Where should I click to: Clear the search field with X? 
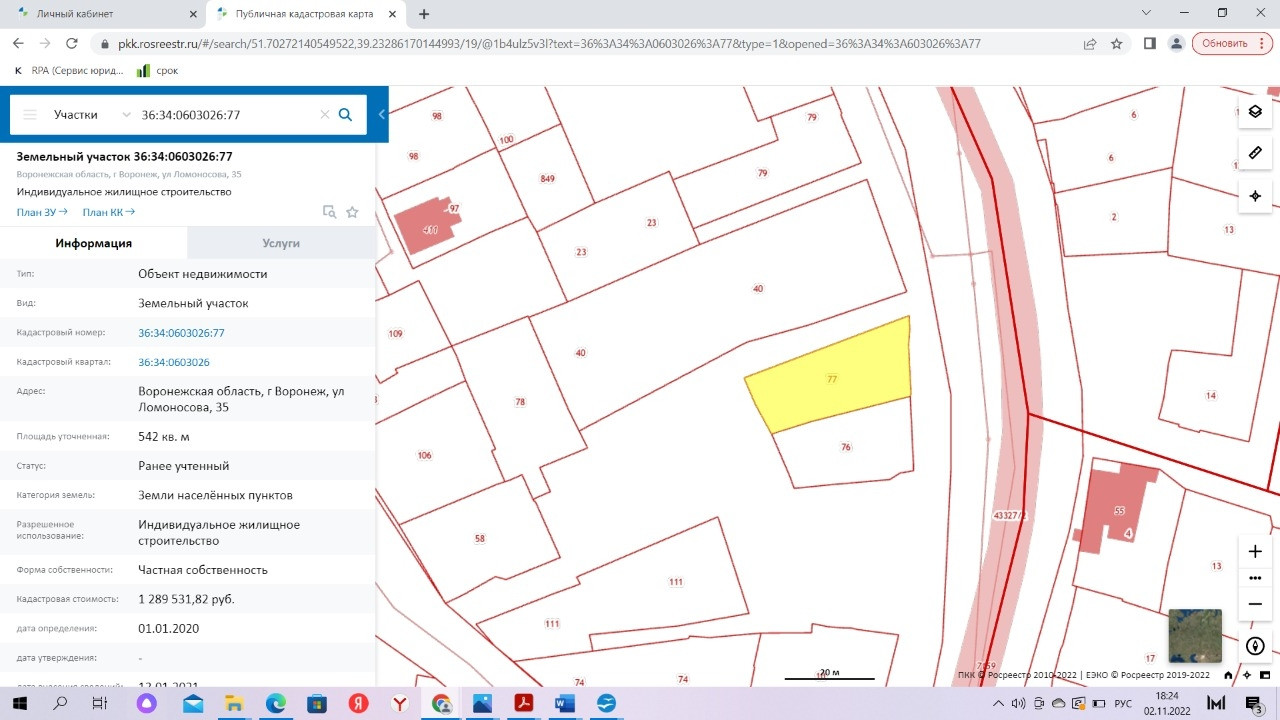point(324,115)
